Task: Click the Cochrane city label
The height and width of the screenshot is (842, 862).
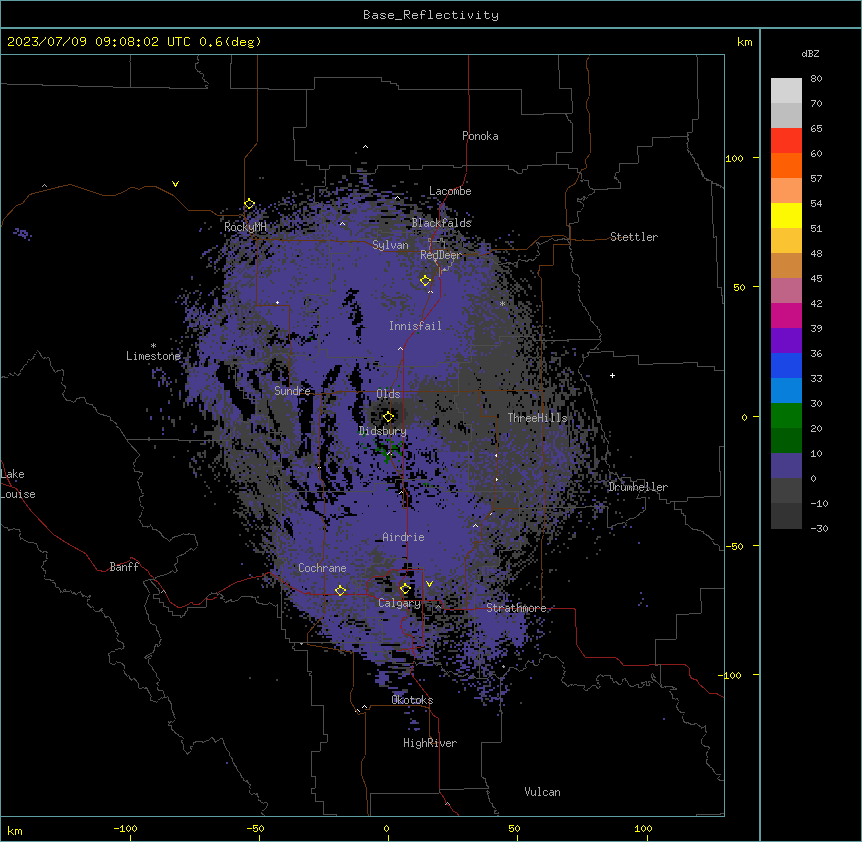Action: click(322, 568)
